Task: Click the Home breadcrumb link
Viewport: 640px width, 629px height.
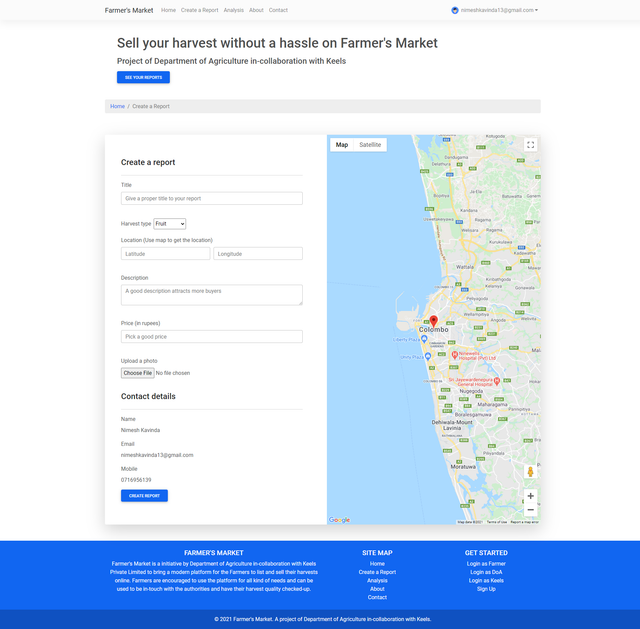Action: [x=118, y=106]
